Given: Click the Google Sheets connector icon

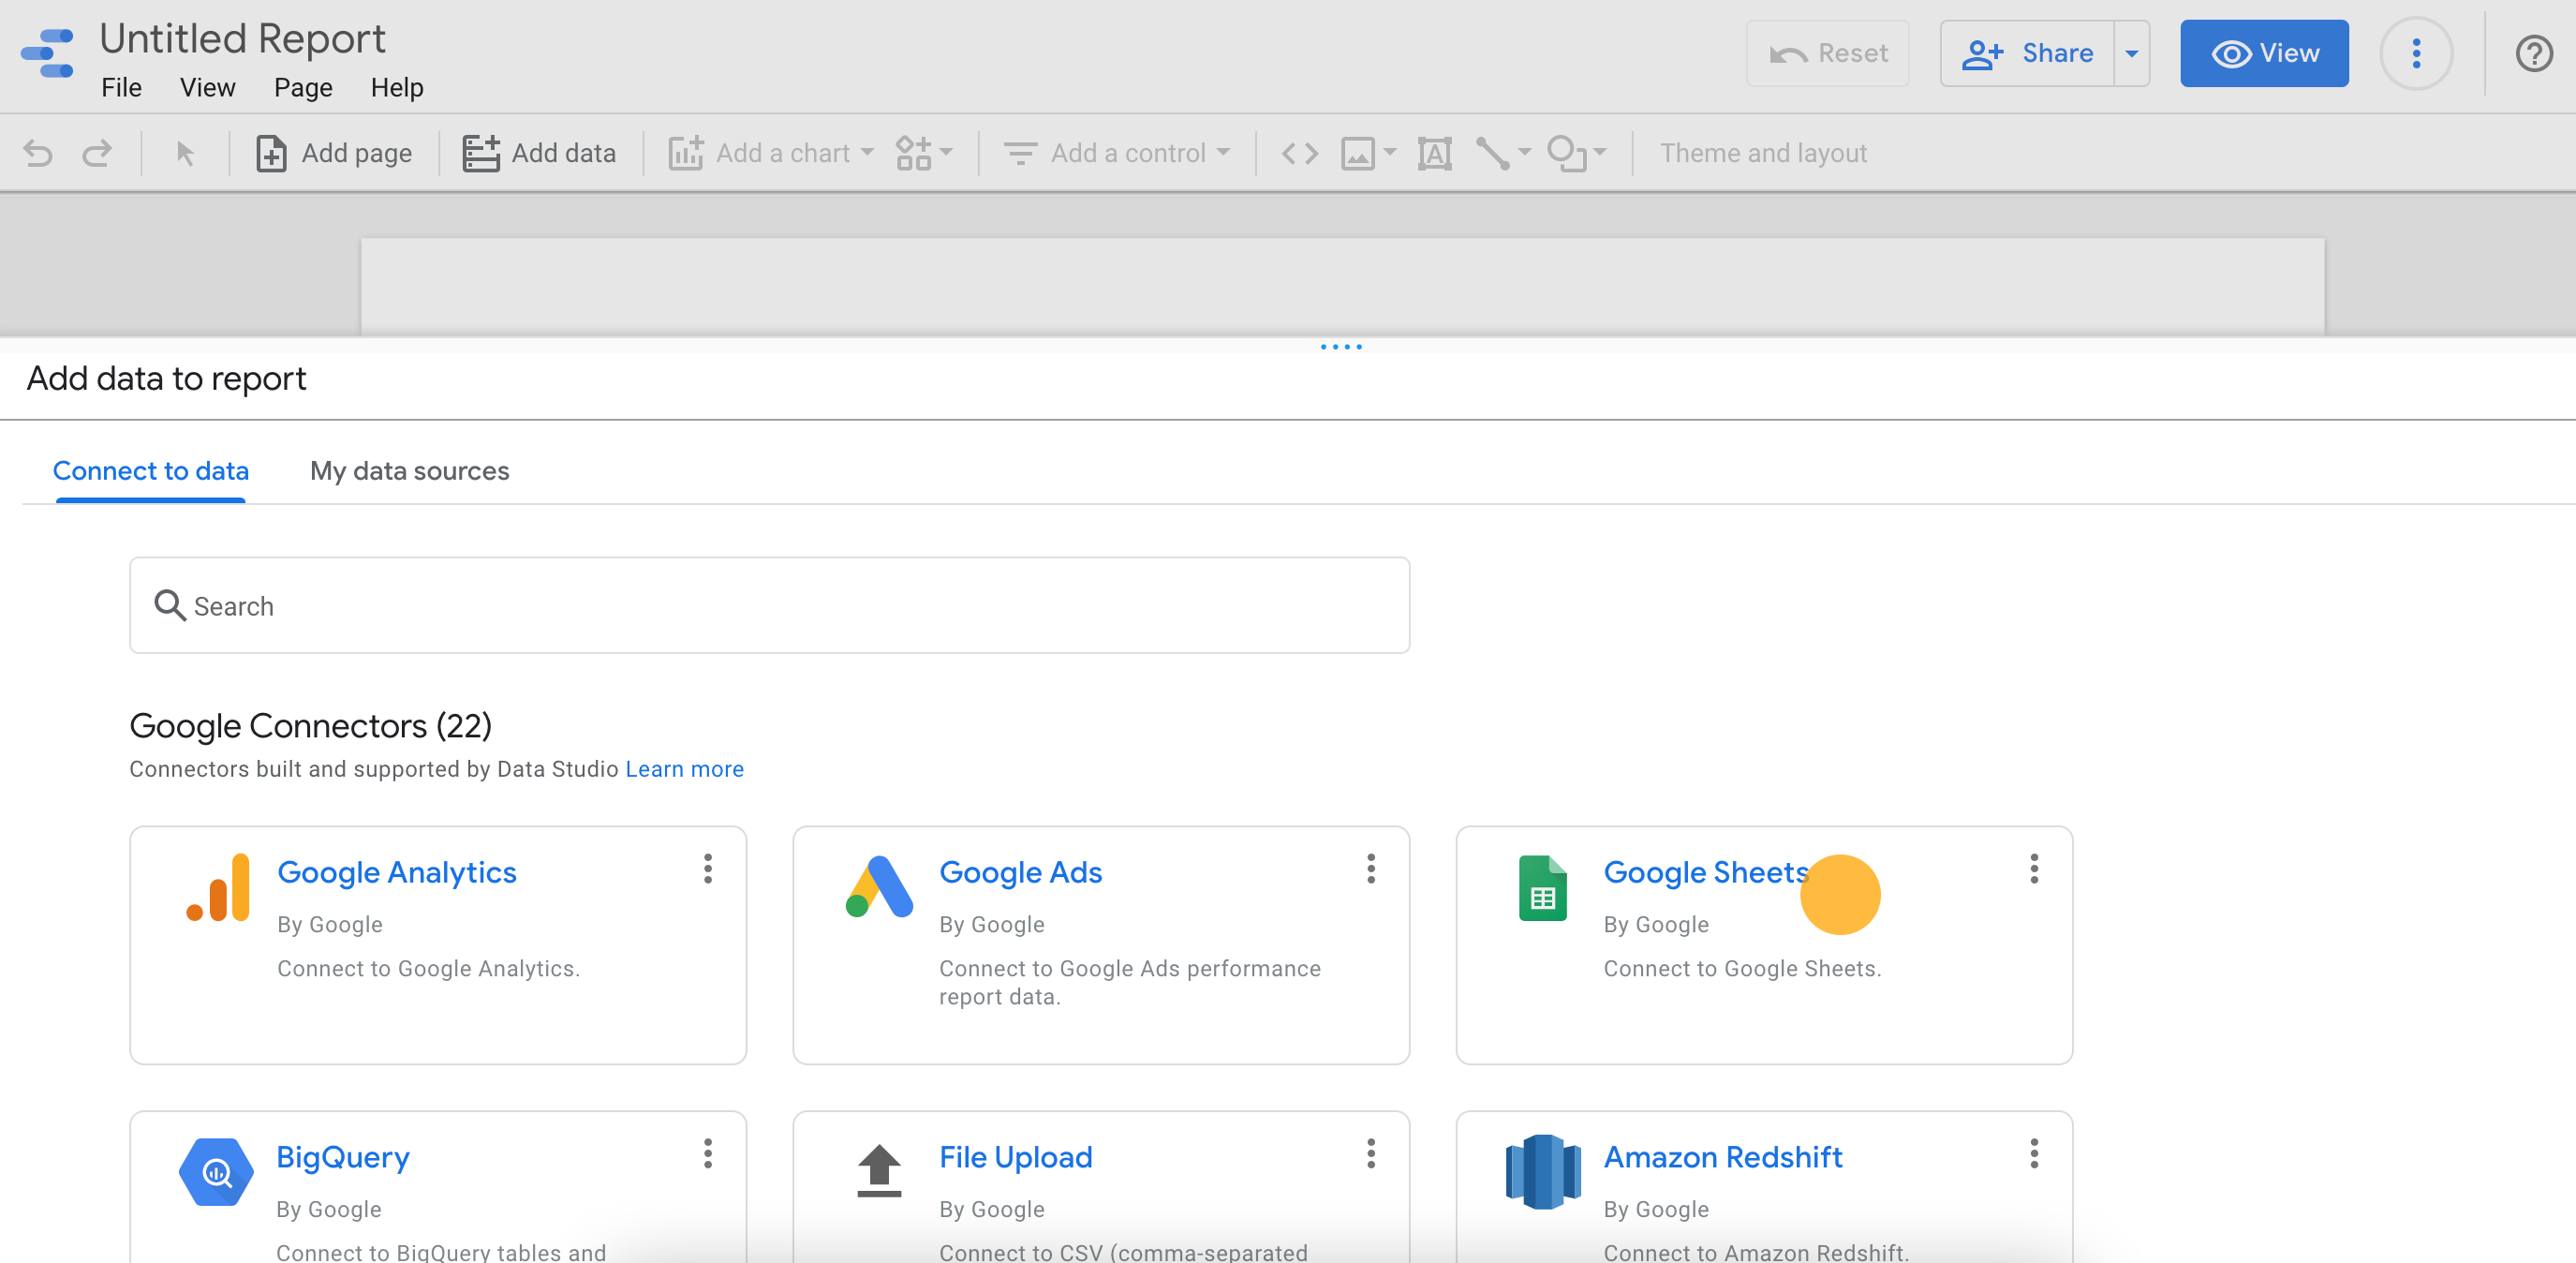Looking at the screenshot, I should click(1542, 888).
